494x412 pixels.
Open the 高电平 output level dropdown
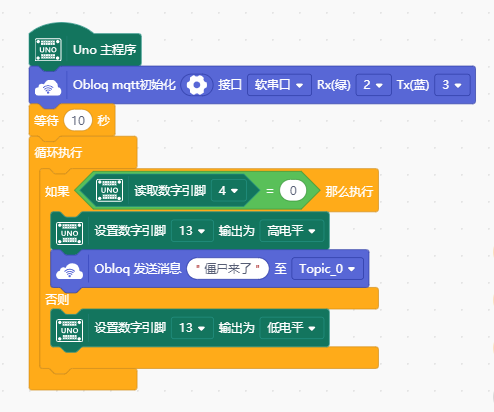pyautogui.click(x=292, y=231)
